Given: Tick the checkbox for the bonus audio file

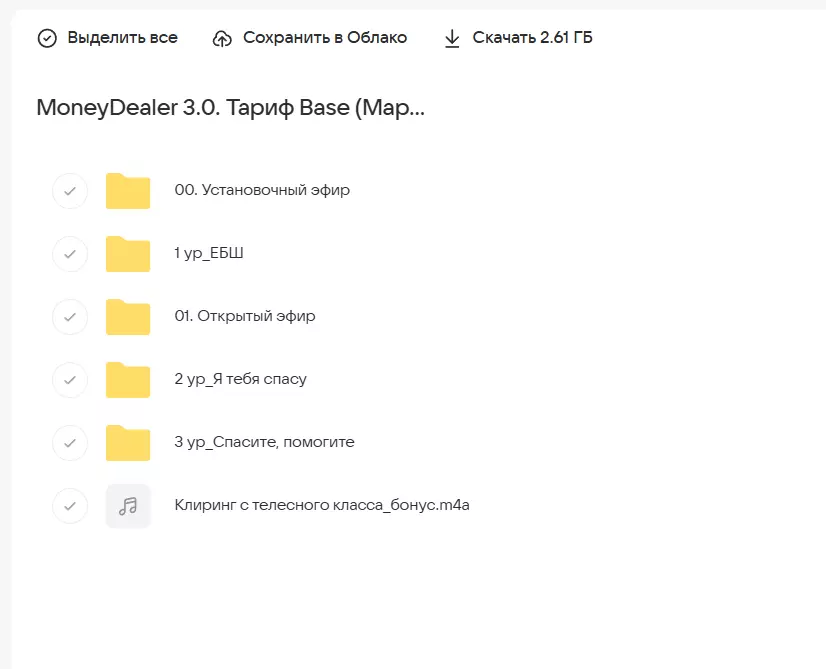Looking at the screenshot, I should (69, 505).
